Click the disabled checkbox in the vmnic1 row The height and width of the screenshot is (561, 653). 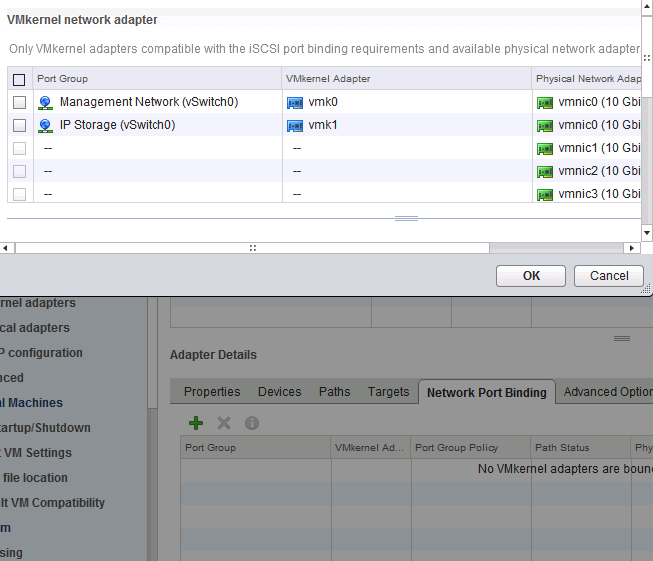[x=19, y=148]
